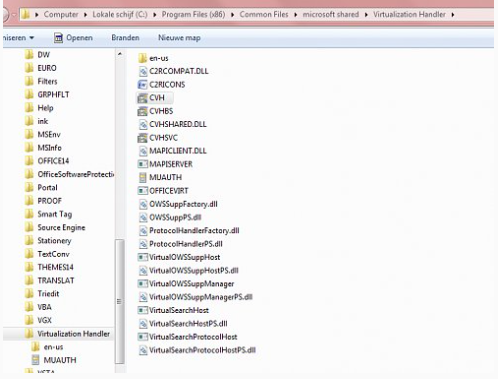Select the MAPISERVER executable icon

point(143,164)
